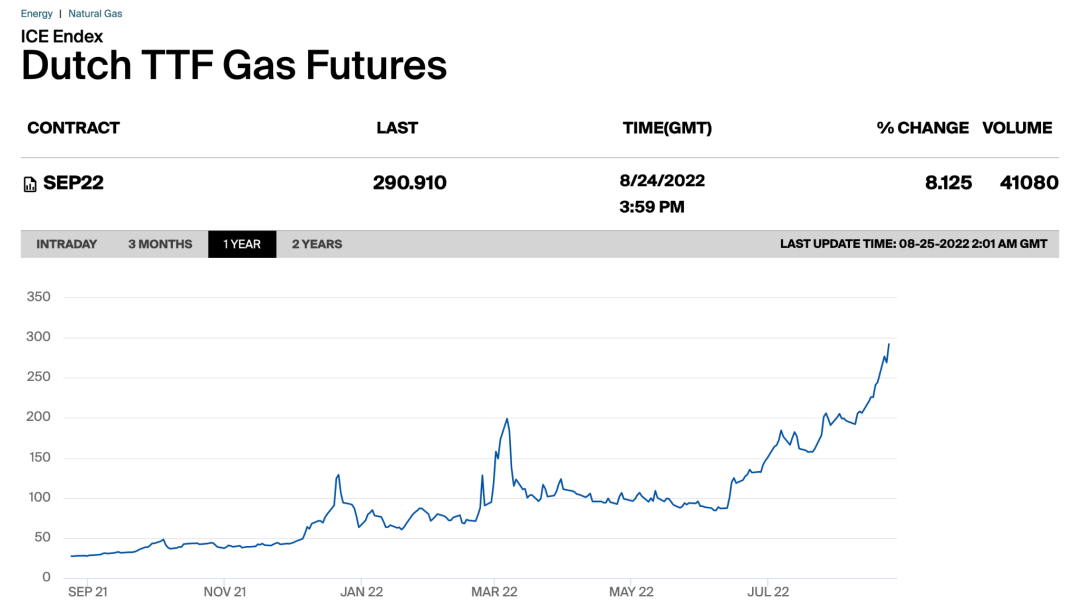Screen dimensions: 1080x613
Task: Click the chart's price spike near MAR 22
Action: (508, 419)
